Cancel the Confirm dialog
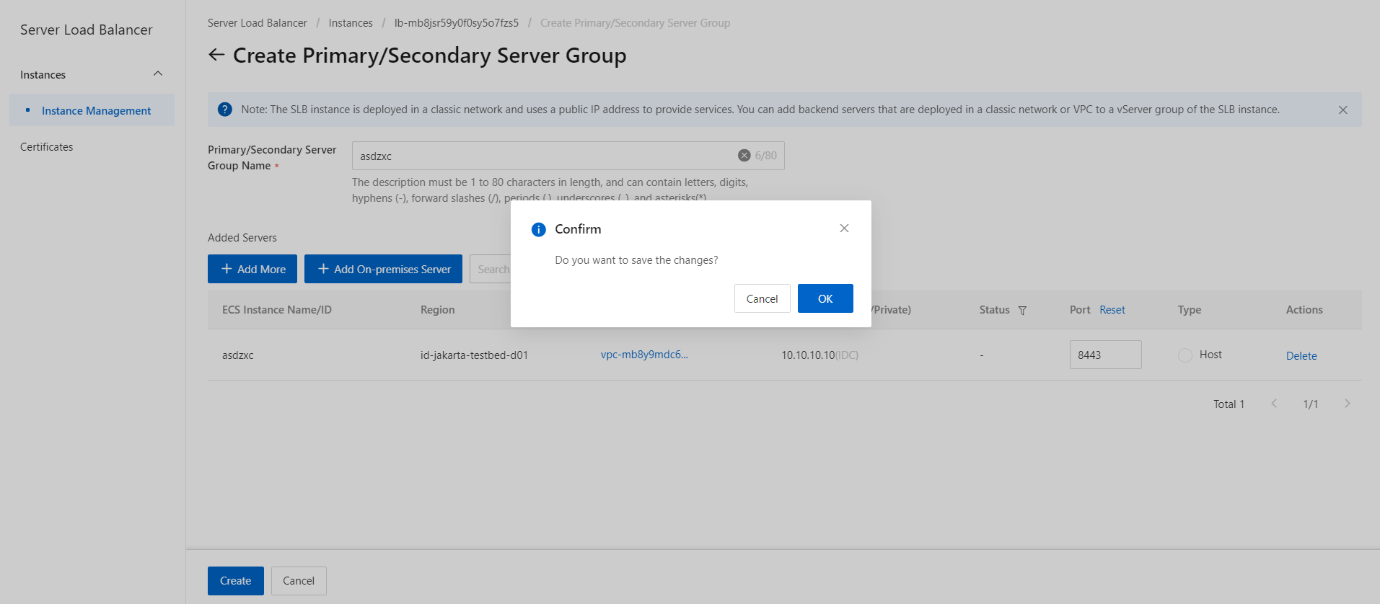This screenshot has height=604, width=1380. click(x=762, y=298)
